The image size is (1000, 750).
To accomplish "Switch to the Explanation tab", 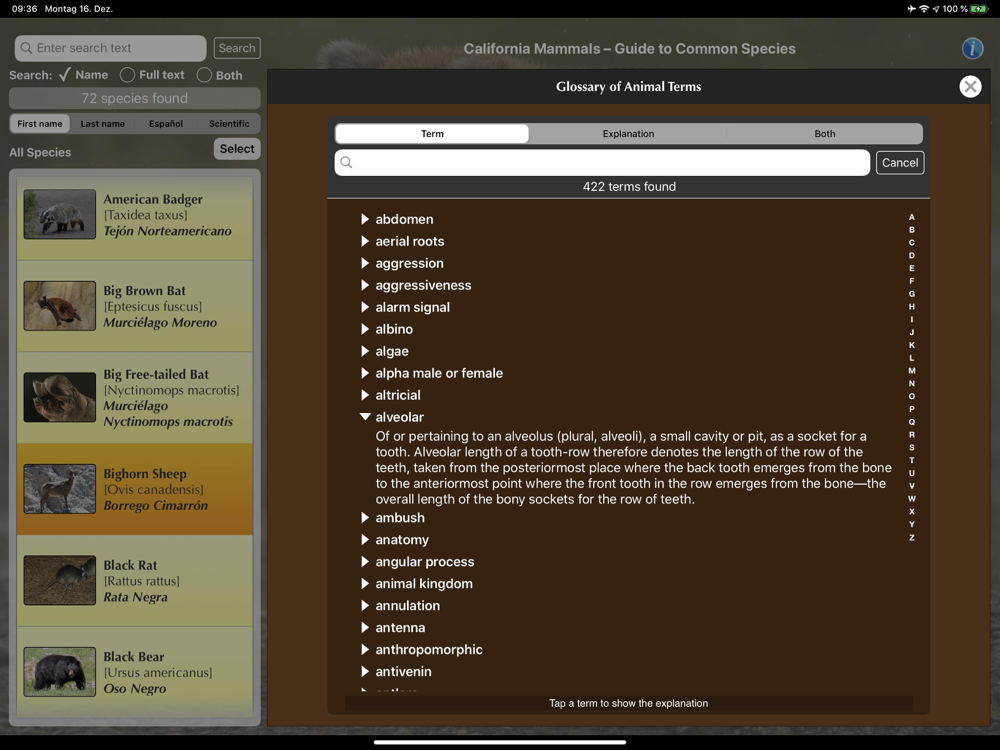I will 628,133.
